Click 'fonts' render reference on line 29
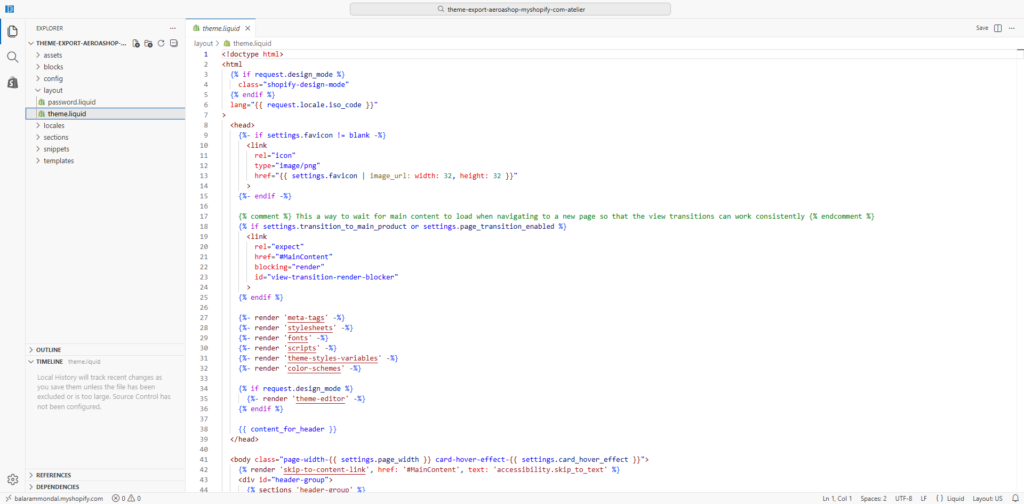This screenshot has height=504, width=1024. point(300,338)
